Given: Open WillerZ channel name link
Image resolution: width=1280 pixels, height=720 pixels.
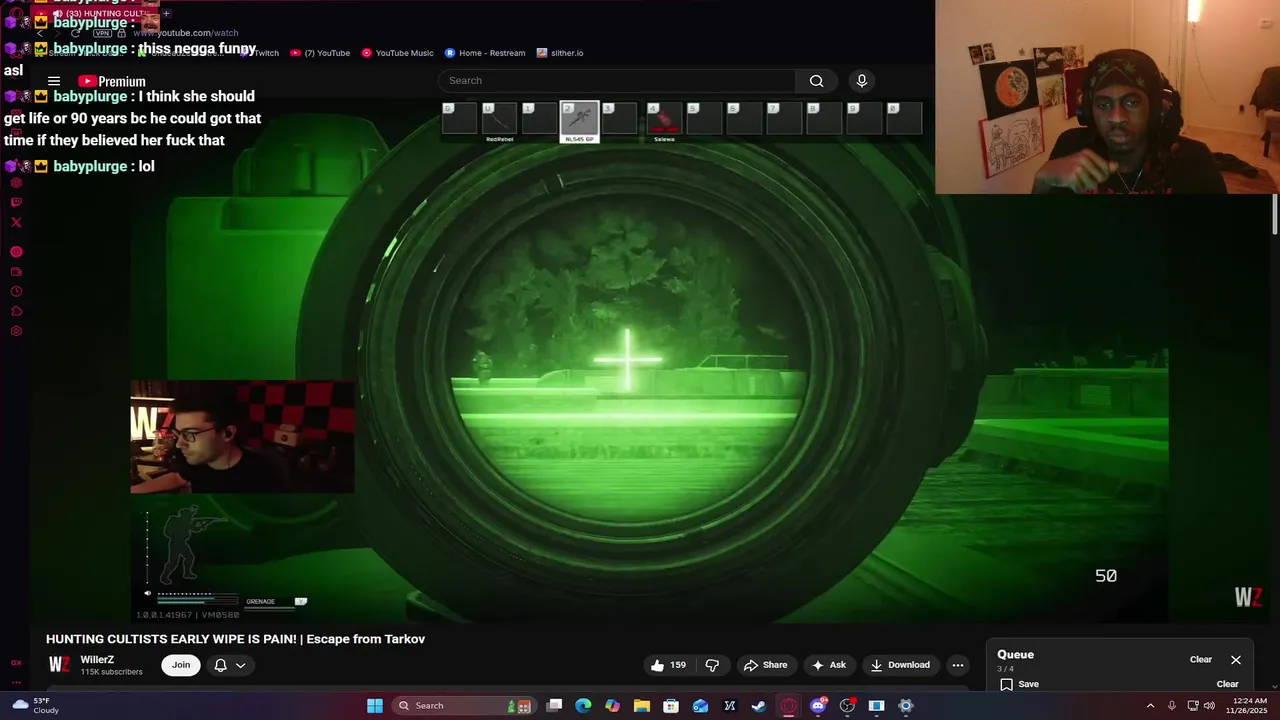Looking at the screenshot, I should click(97, 660).
